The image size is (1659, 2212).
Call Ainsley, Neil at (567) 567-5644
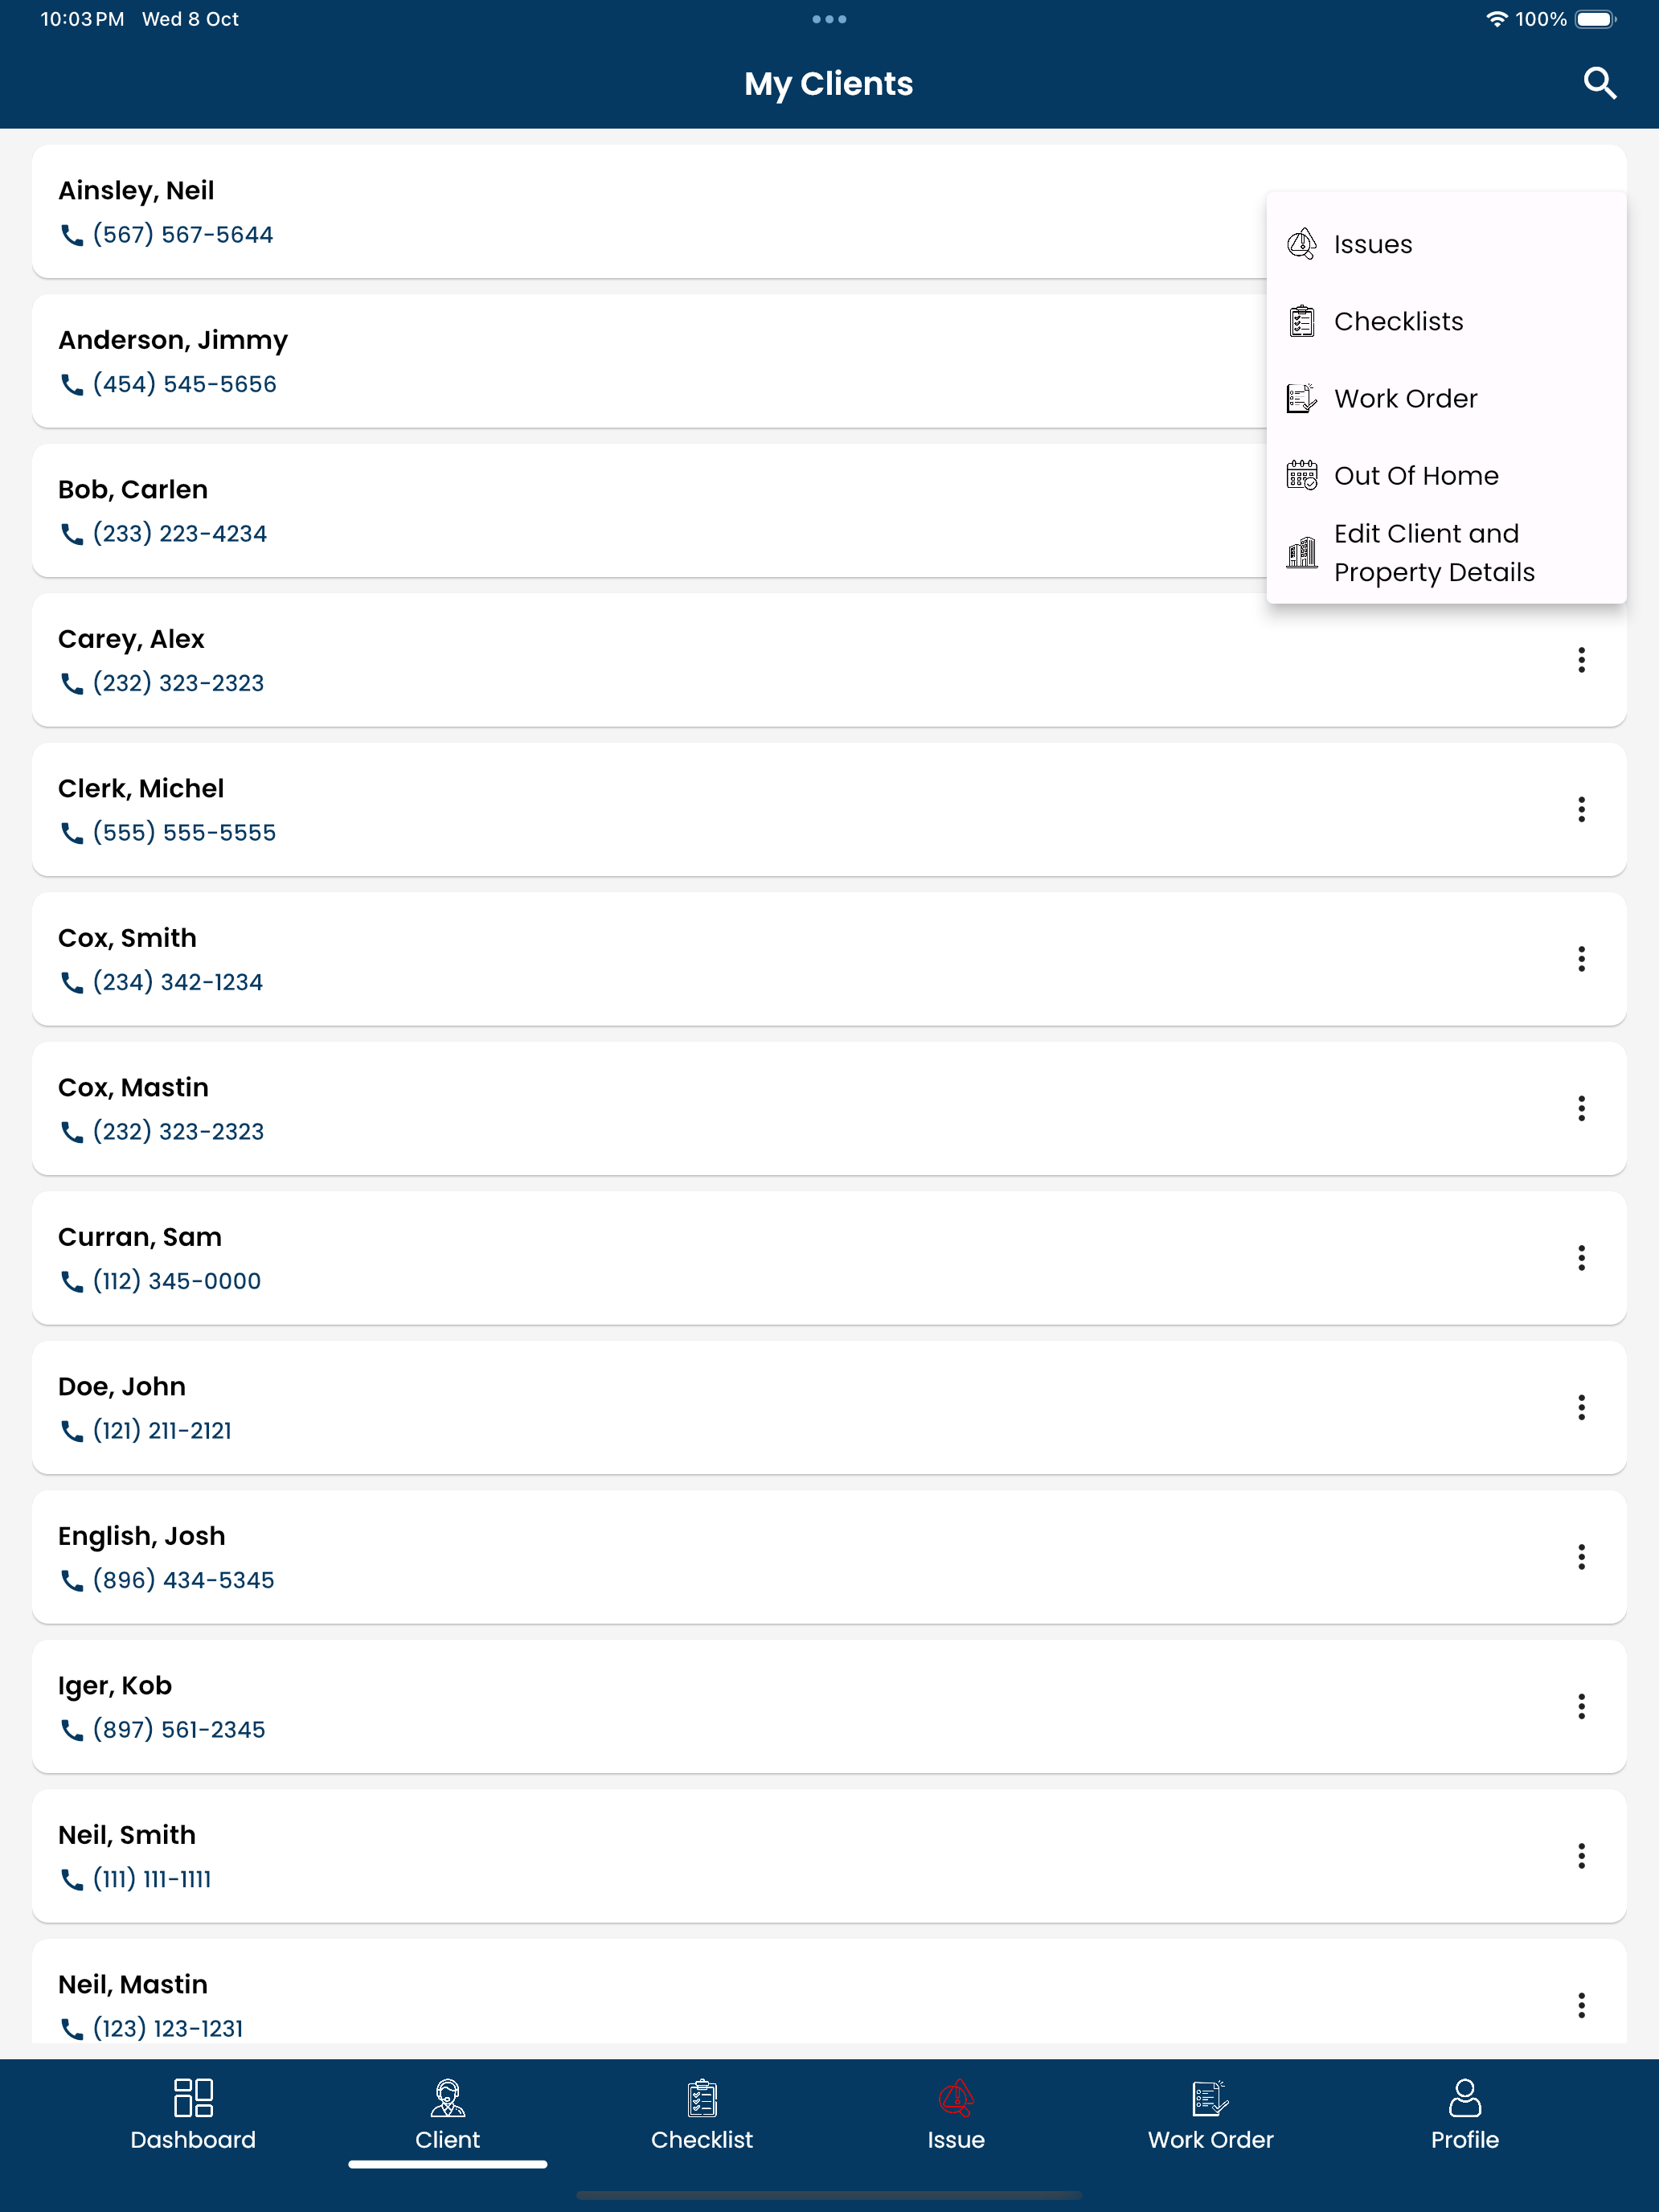pos(182,235)
